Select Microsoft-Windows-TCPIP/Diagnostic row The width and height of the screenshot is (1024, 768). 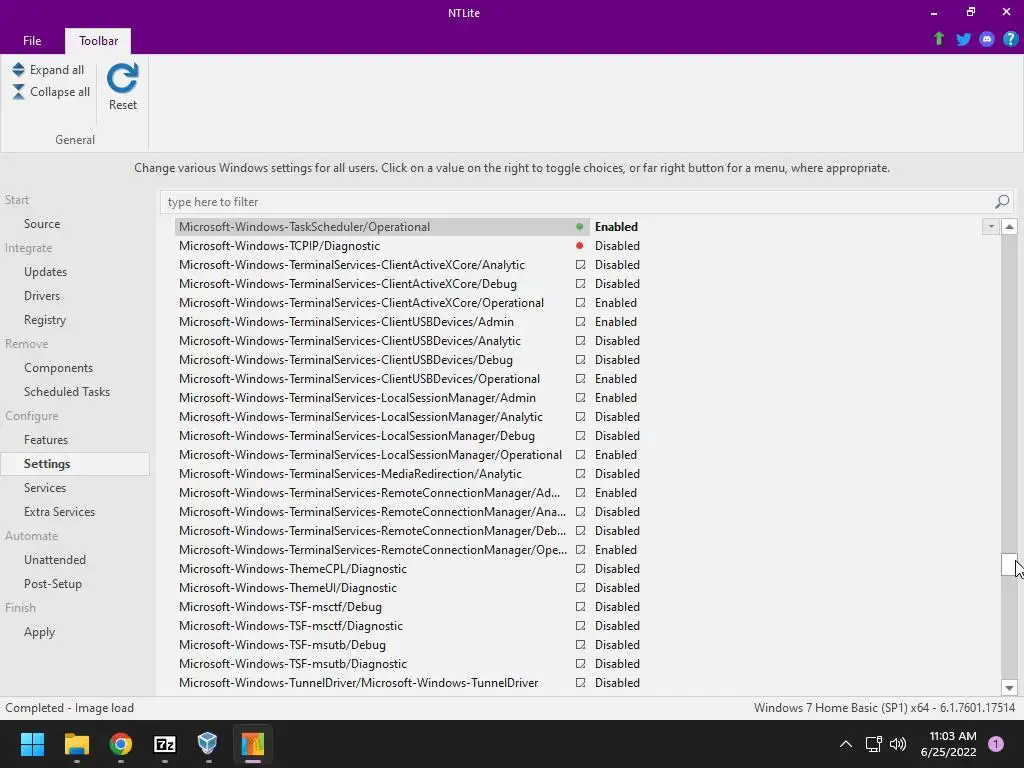click(279, 246)
